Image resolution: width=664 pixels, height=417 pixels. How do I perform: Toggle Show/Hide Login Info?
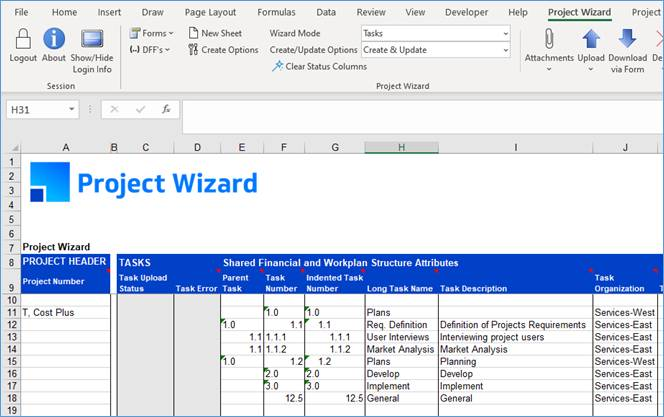click(x=92, y=40)
